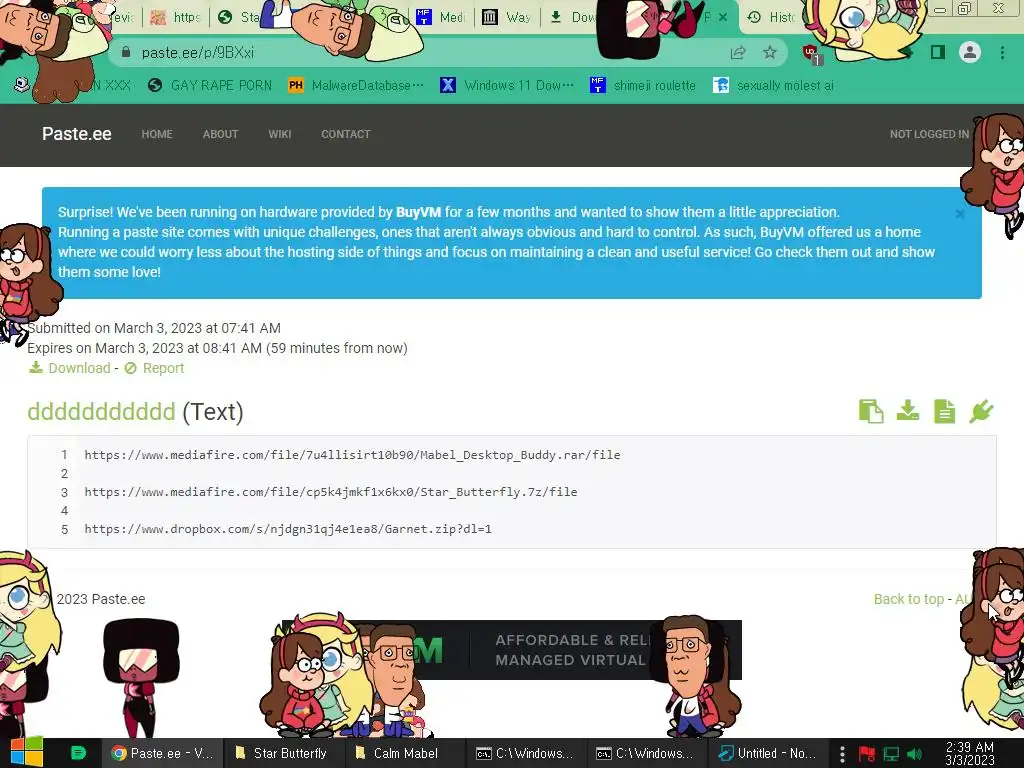Image resolution: width=1024 pixels, height=768 pixels.
Task: Switch to the first C:\Windows command prompt
Action: pyautogui.click(x=524, y=753)
